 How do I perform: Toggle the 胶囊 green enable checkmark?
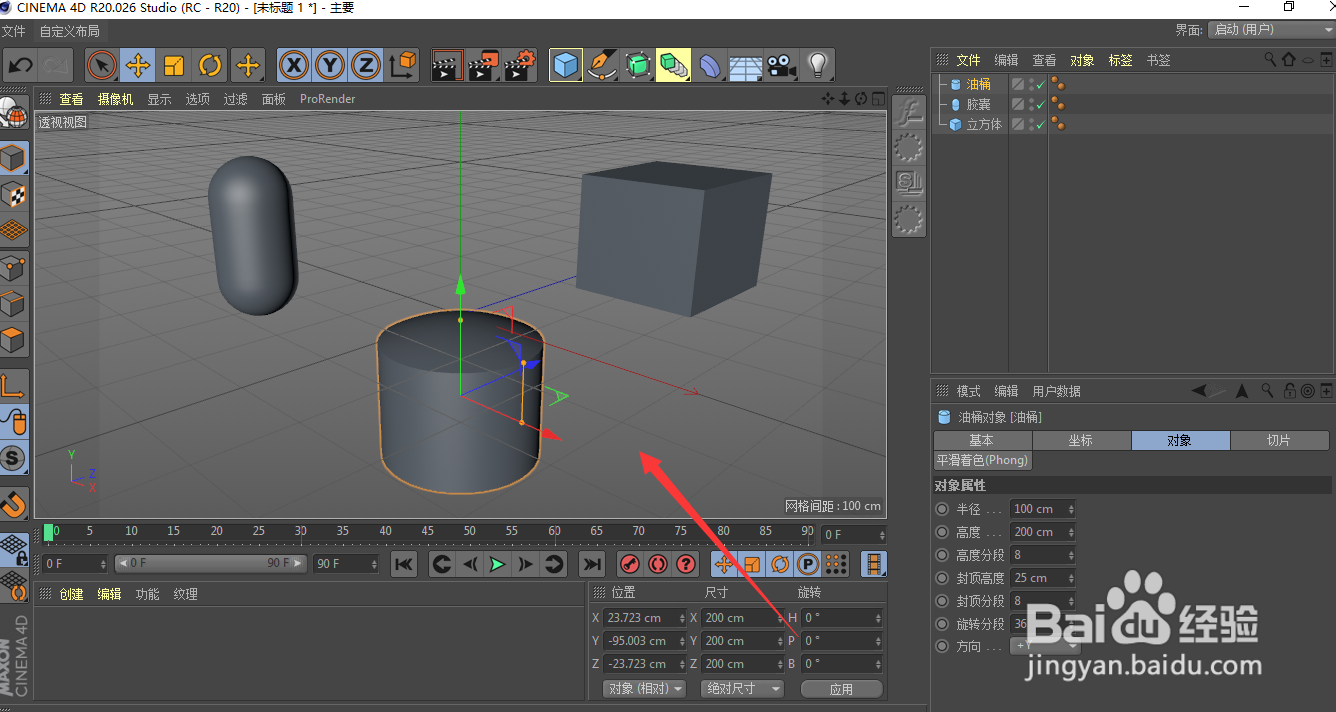(x=1041, y=104)
